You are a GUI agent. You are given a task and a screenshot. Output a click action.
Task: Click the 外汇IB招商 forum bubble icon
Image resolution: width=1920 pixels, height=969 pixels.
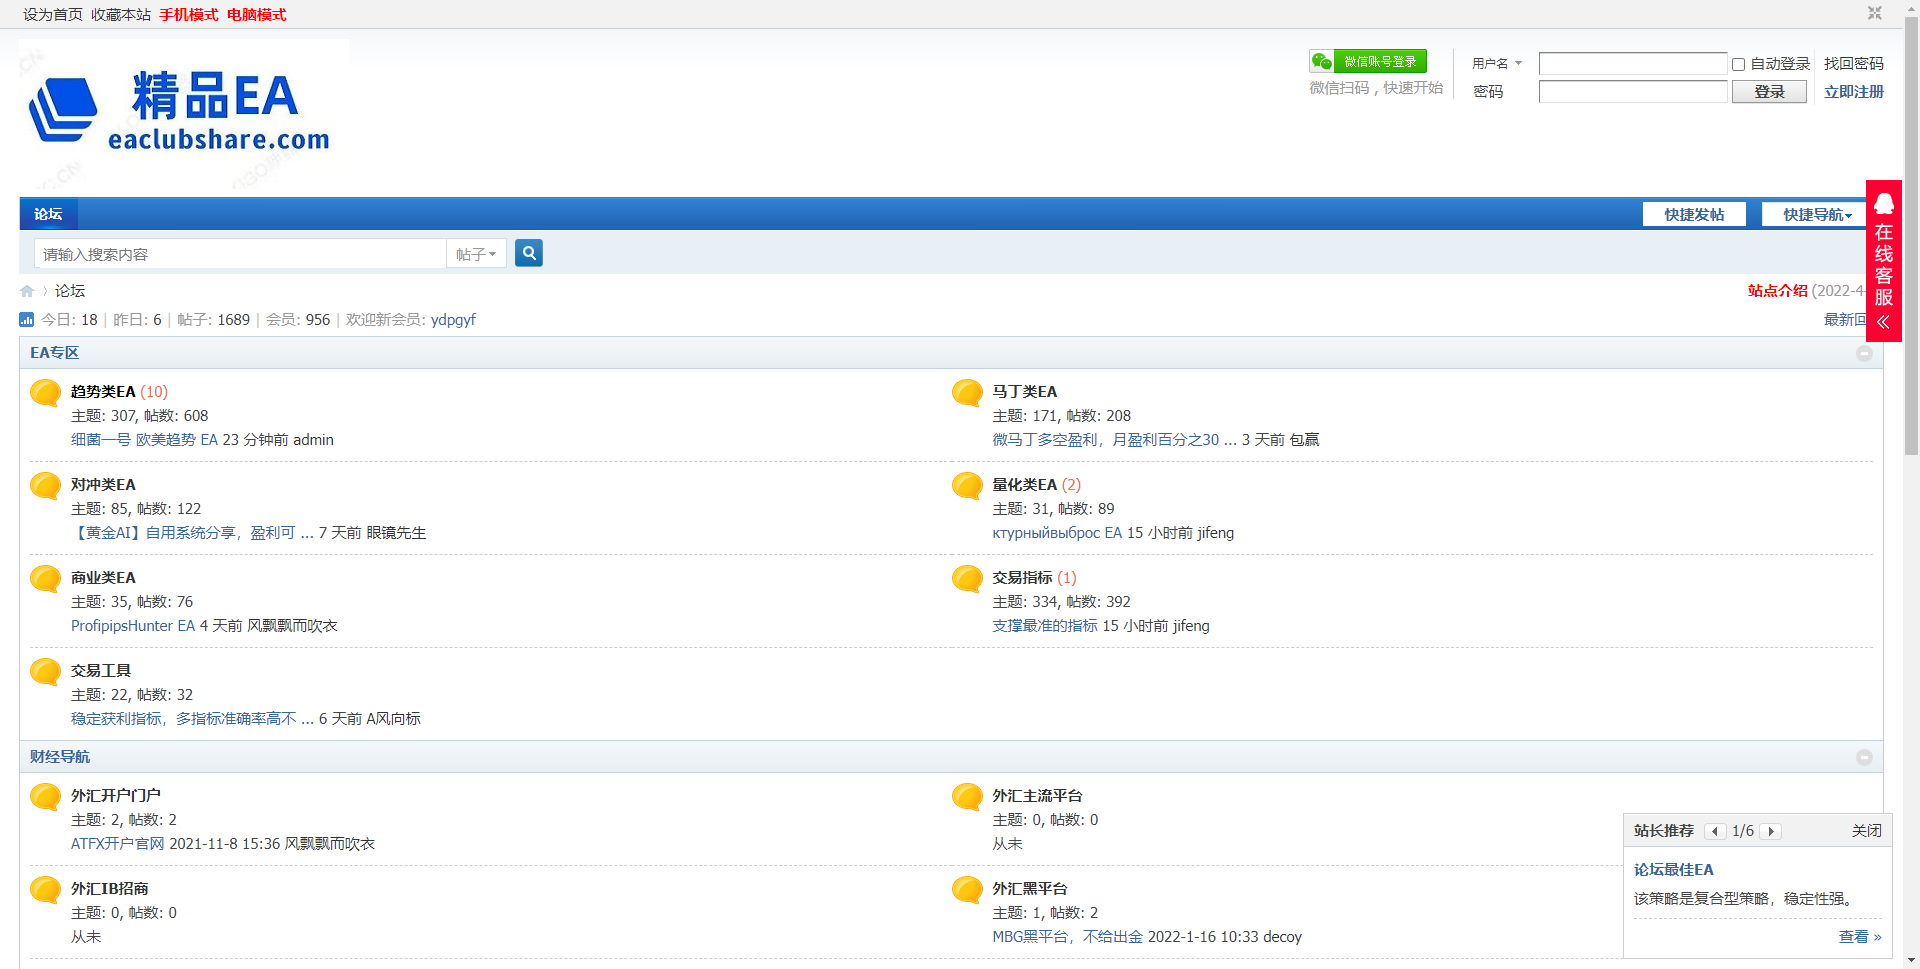click(46, 890)
